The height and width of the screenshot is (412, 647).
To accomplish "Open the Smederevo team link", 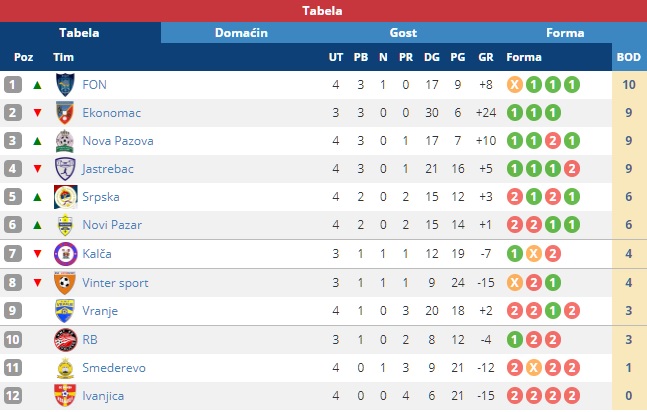I will point(114,368).
